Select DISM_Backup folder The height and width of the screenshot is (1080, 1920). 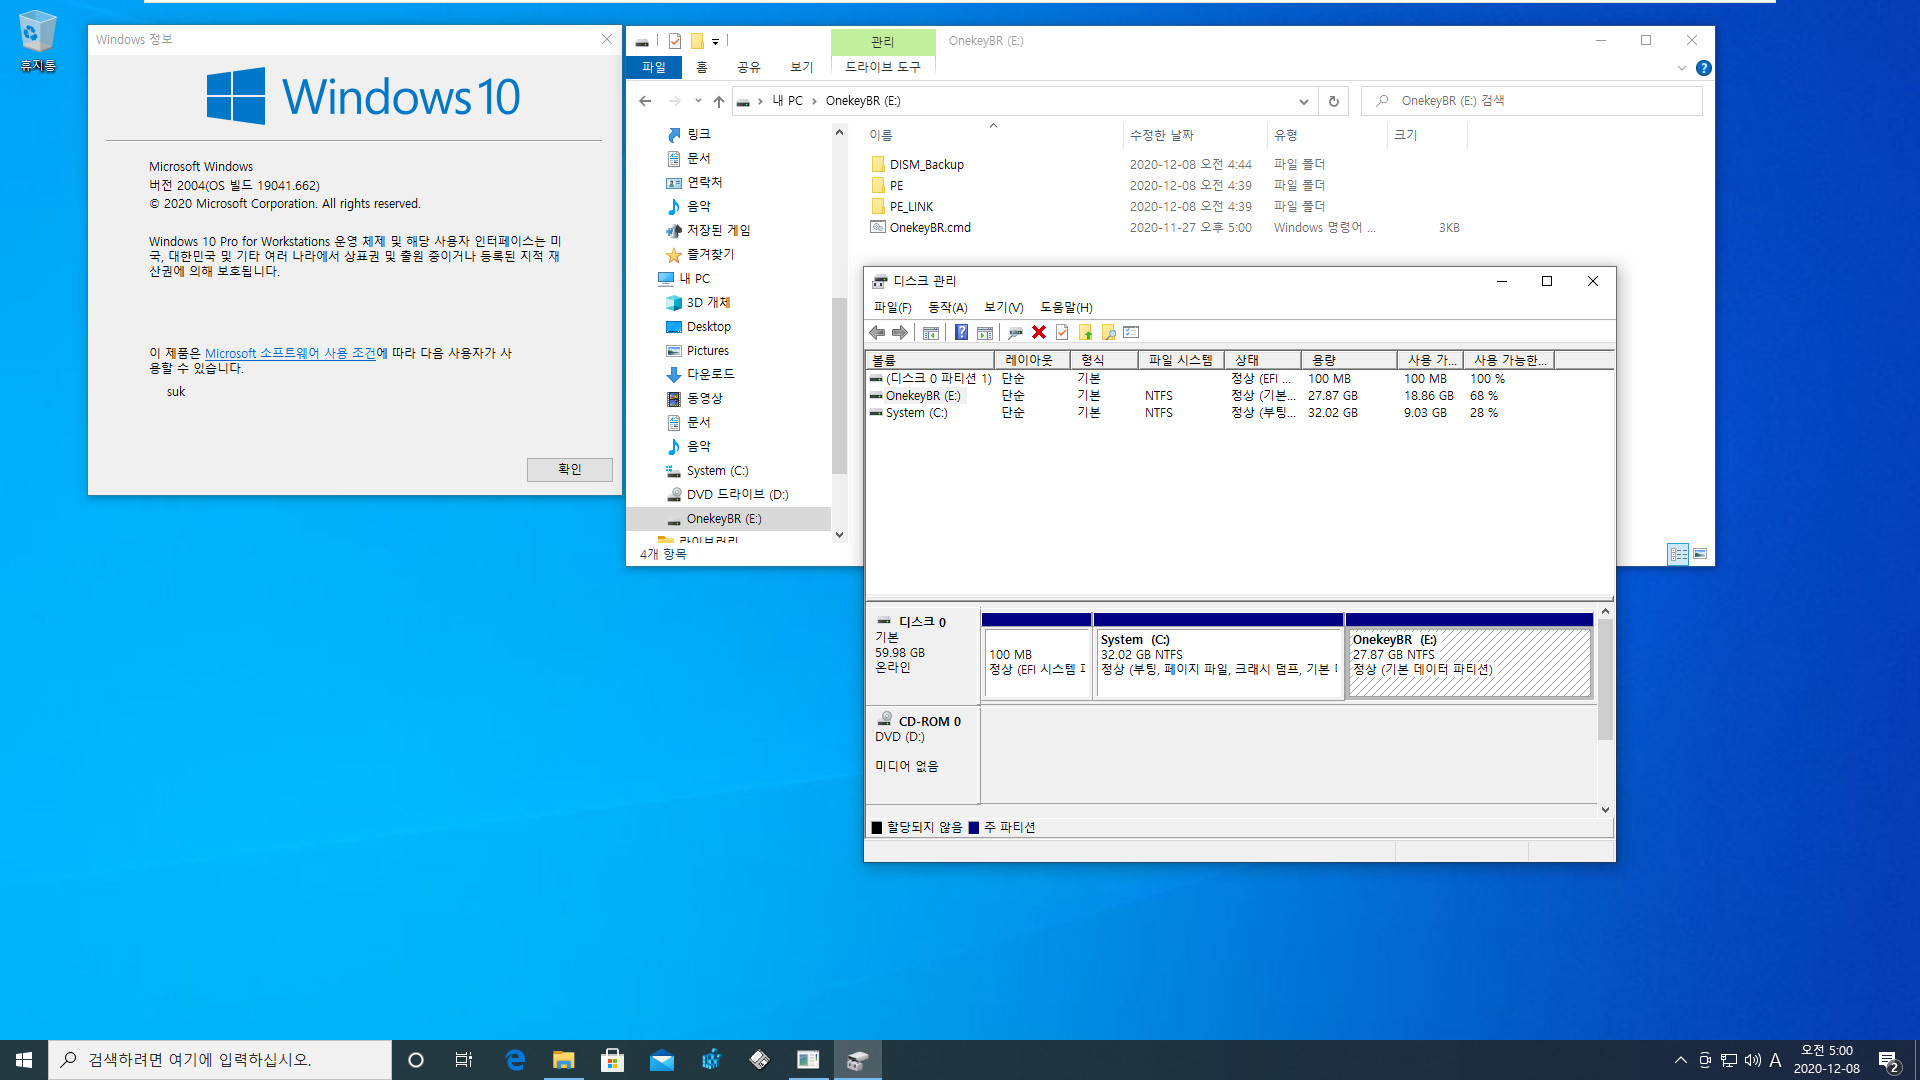[927, 164]
